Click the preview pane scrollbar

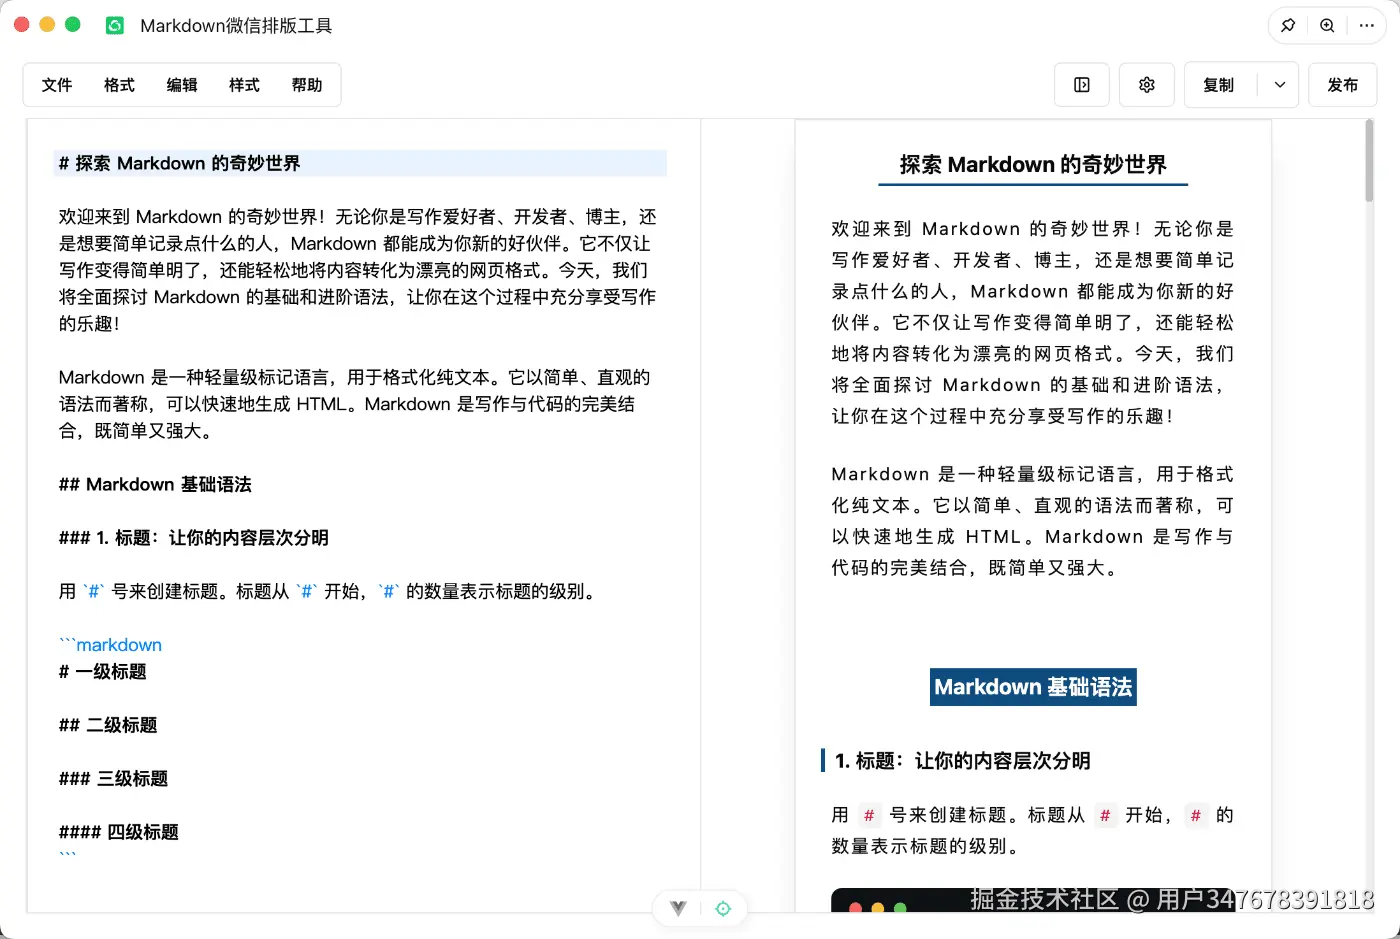pos(1369,160)
